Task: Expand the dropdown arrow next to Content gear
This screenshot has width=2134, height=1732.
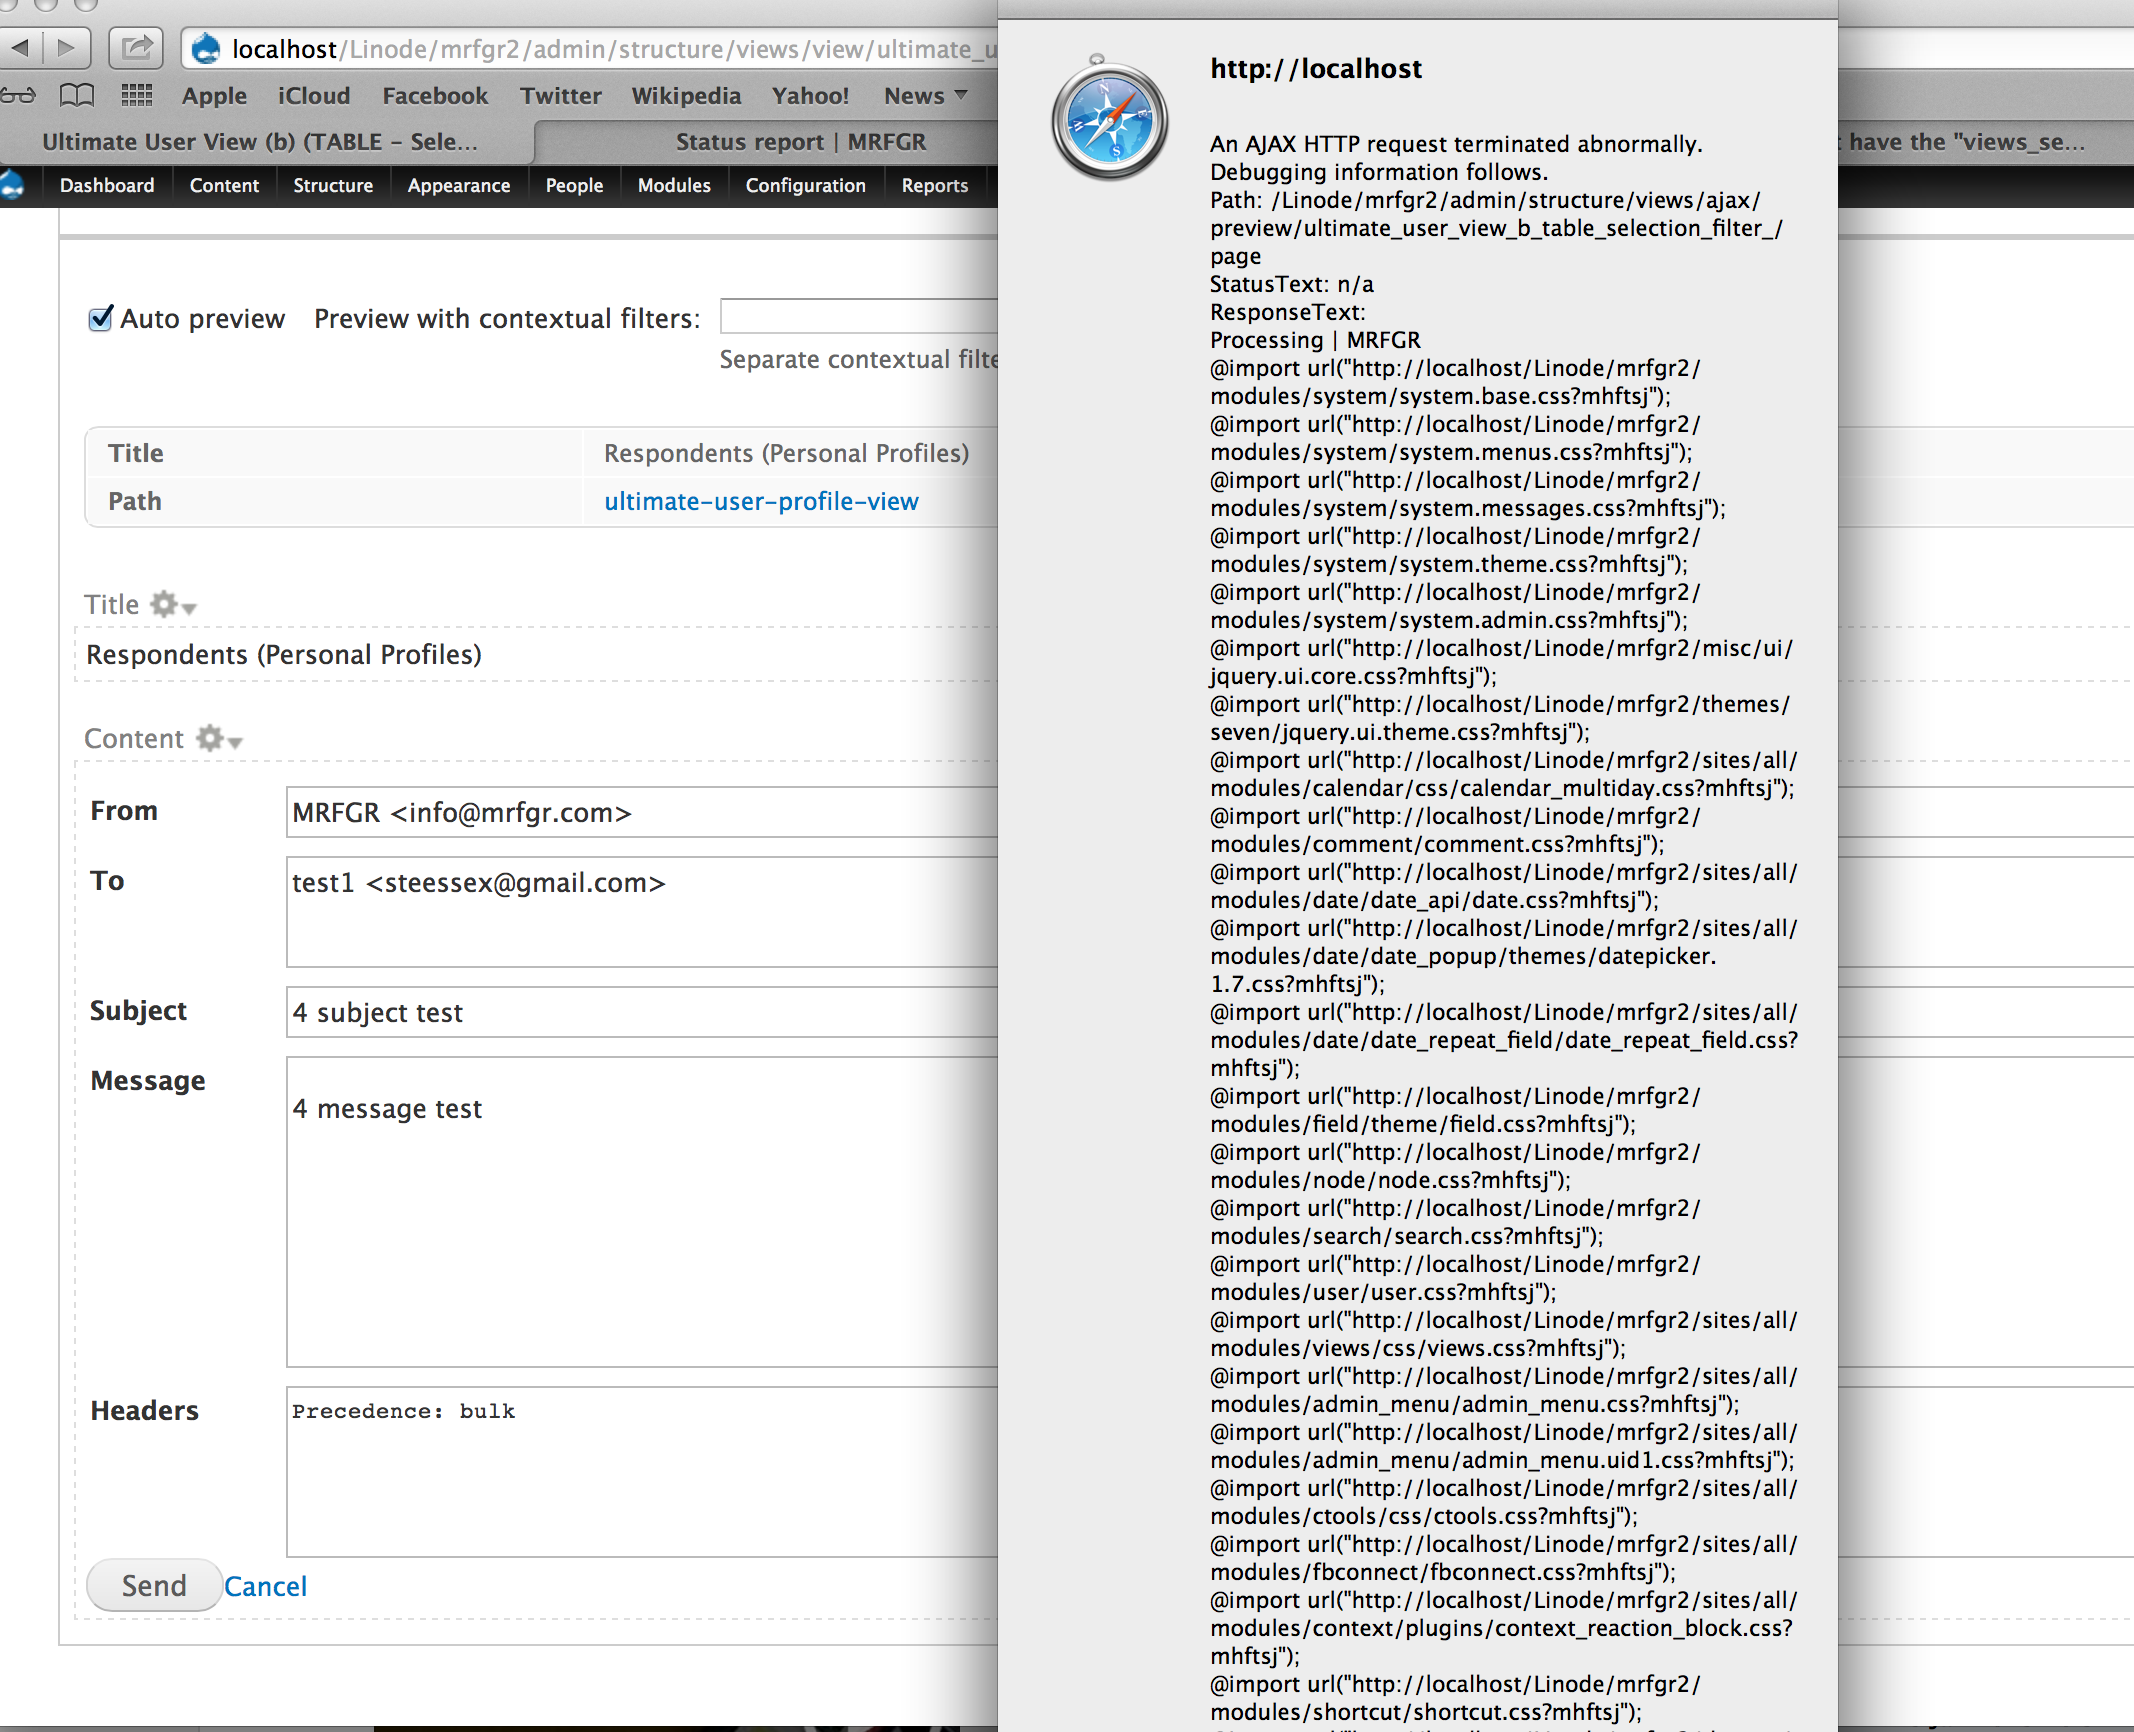Action: [235, 742]
